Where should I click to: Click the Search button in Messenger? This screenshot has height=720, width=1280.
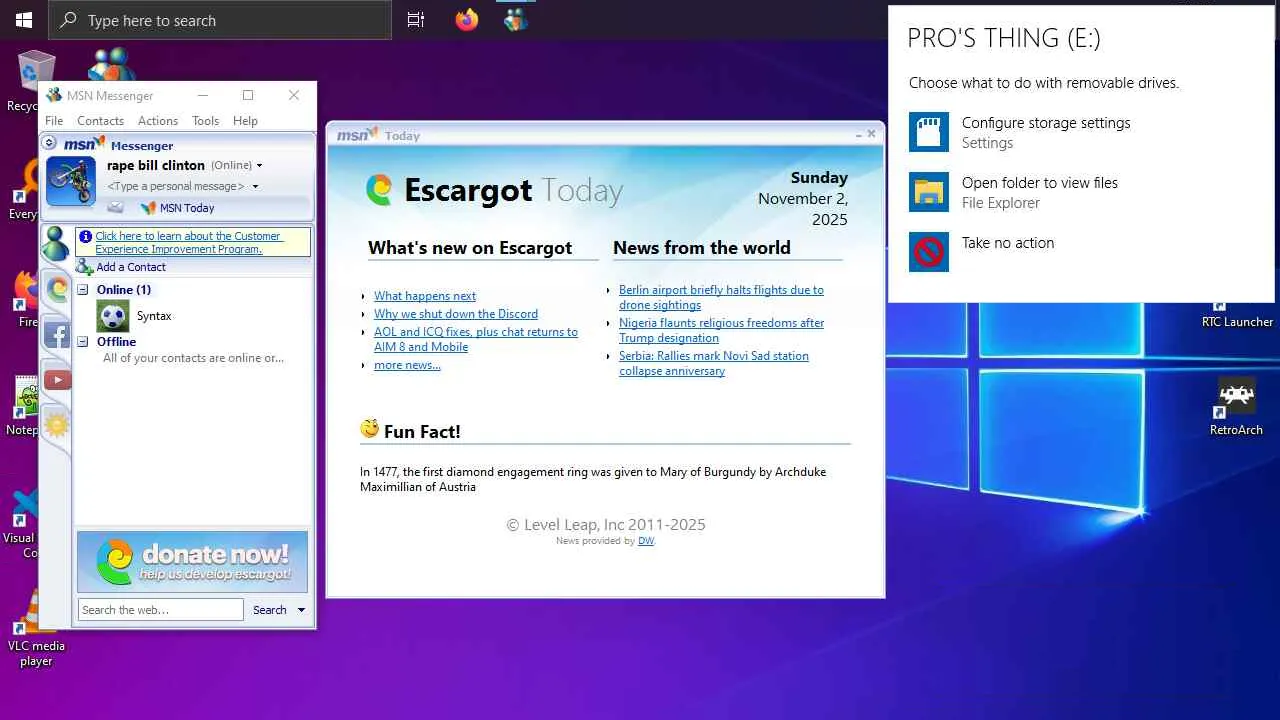[x=269, y=610]
